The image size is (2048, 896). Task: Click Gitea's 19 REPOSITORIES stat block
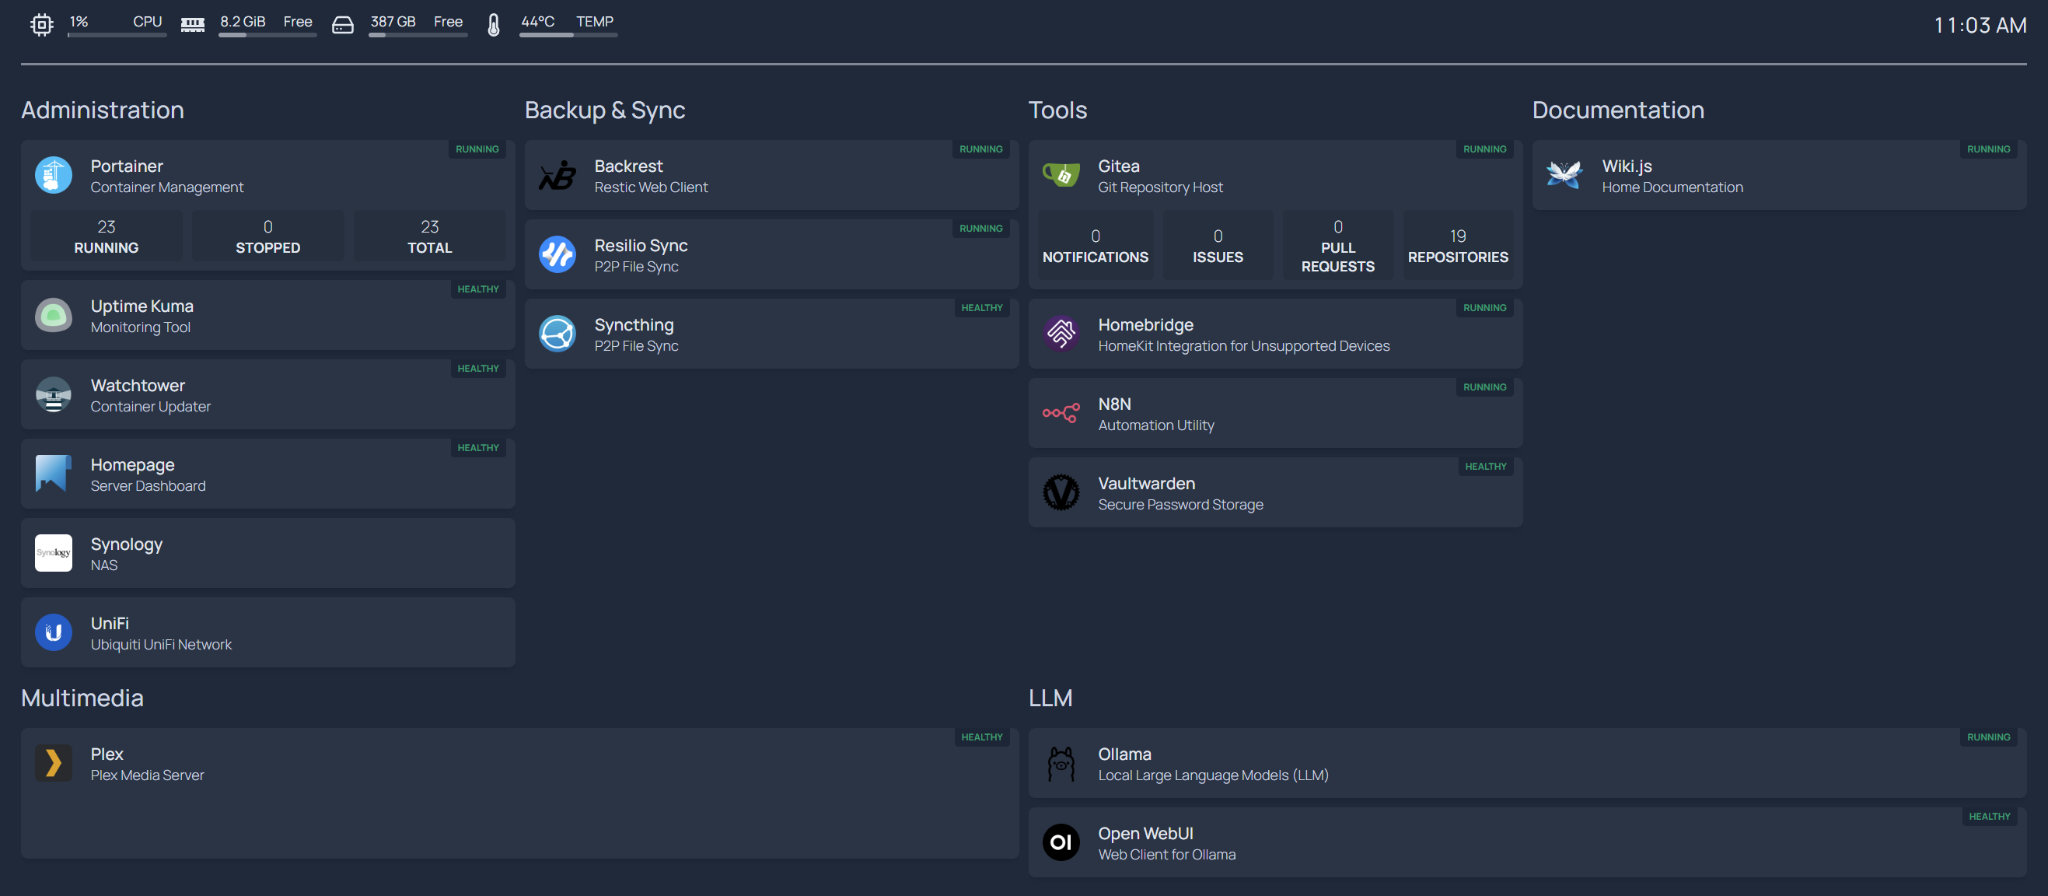1458,245
